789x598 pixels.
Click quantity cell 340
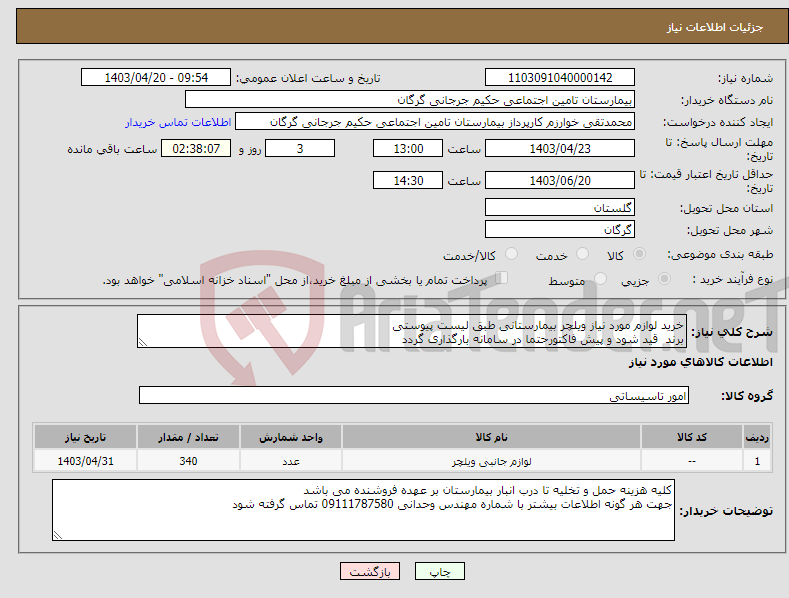[188, 461]
